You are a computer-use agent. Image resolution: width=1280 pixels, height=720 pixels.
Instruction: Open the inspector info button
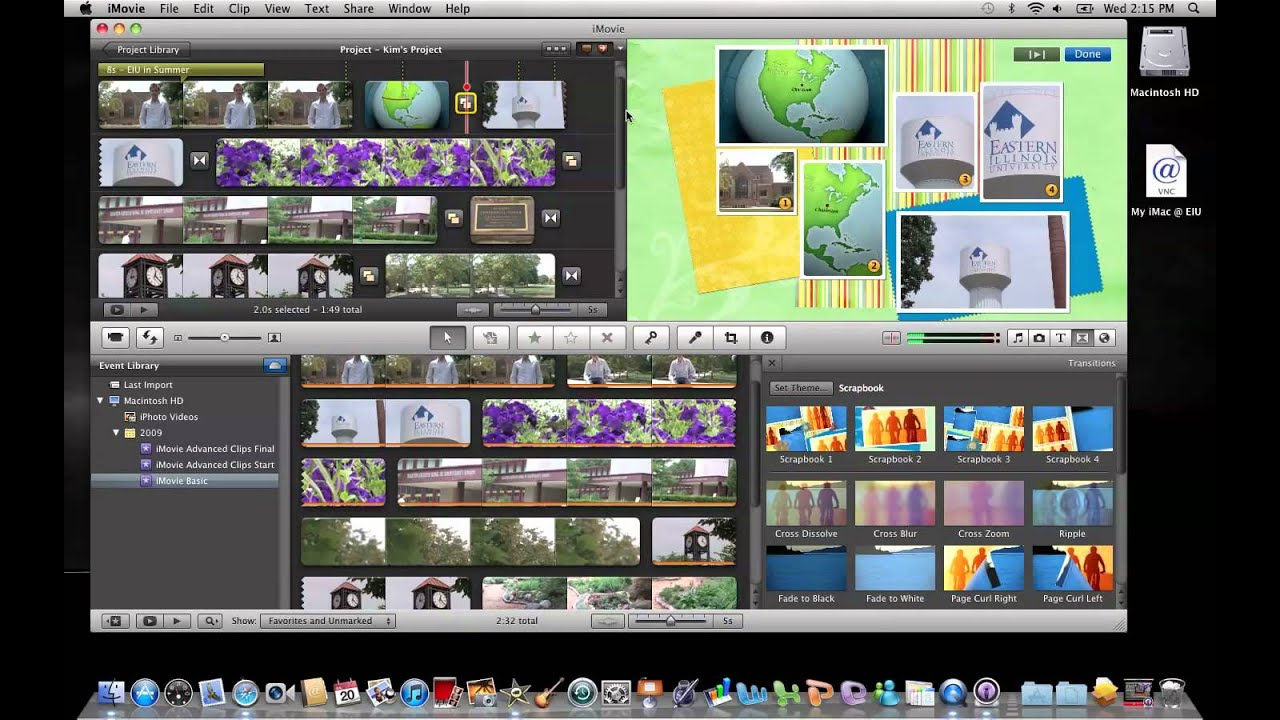click(767, 338)
